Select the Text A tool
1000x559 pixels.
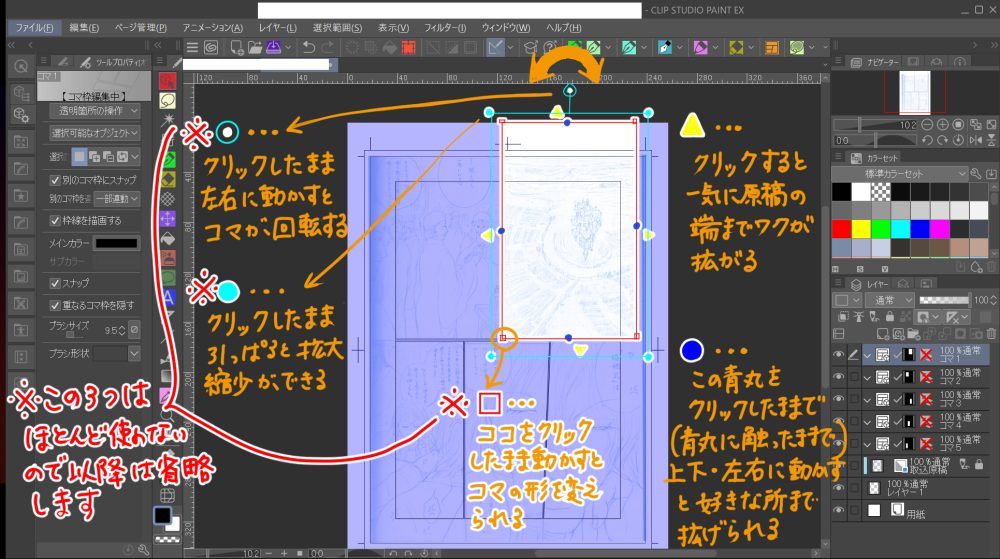[x=168, y=298]
